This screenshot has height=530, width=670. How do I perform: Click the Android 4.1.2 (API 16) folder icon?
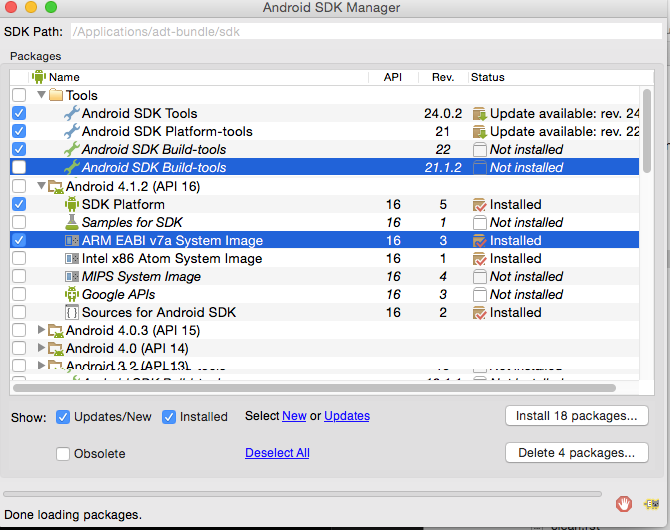[56, 186]
